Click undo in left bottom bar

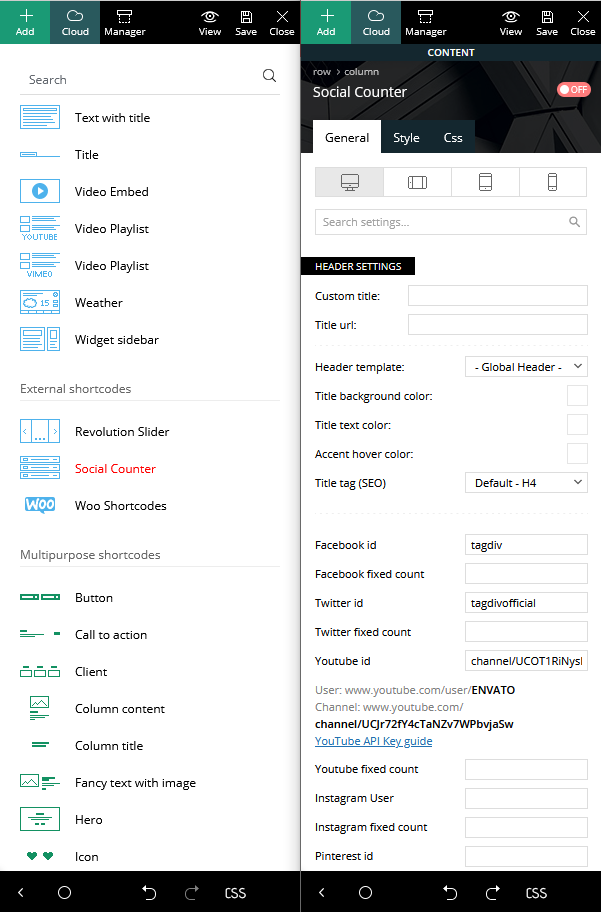(149, 892)
